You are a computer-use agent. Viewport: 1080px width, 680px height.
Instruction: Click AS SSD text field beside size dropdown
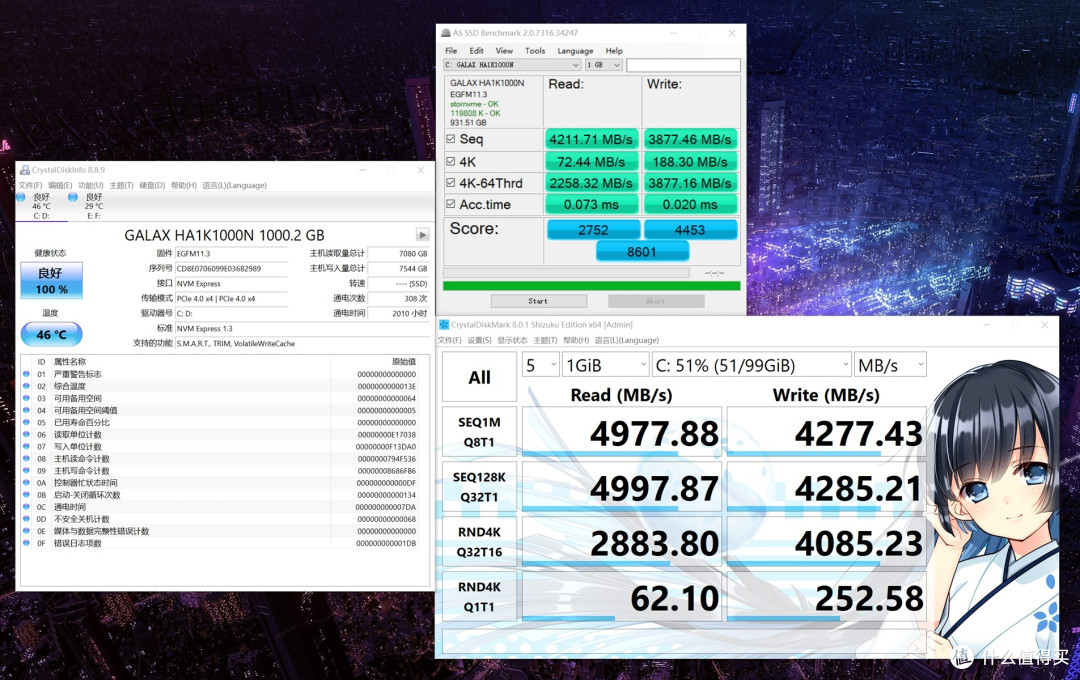point(683,65)
